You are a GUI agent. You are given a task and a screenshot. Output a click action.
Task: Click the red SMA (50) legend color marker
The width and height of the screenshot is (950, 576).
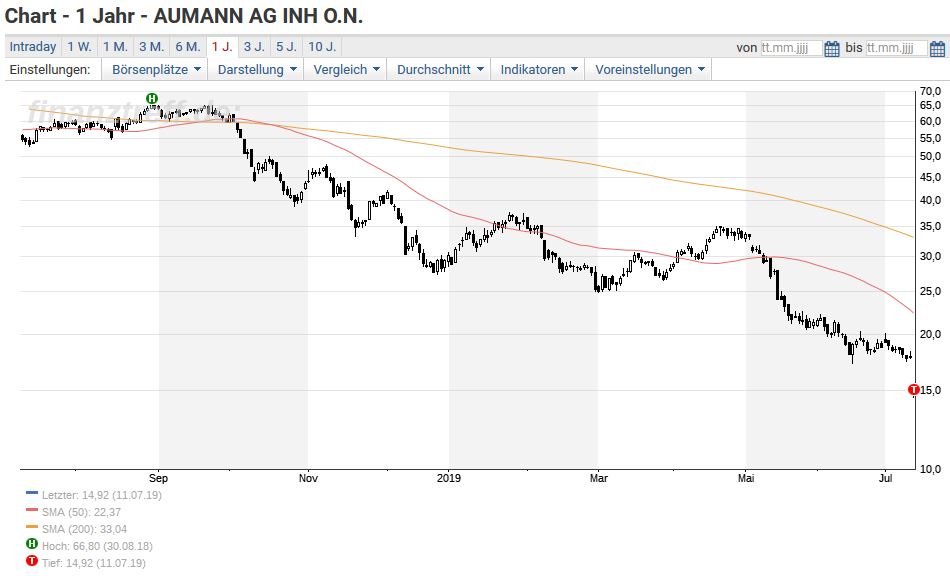coord(32,510)
